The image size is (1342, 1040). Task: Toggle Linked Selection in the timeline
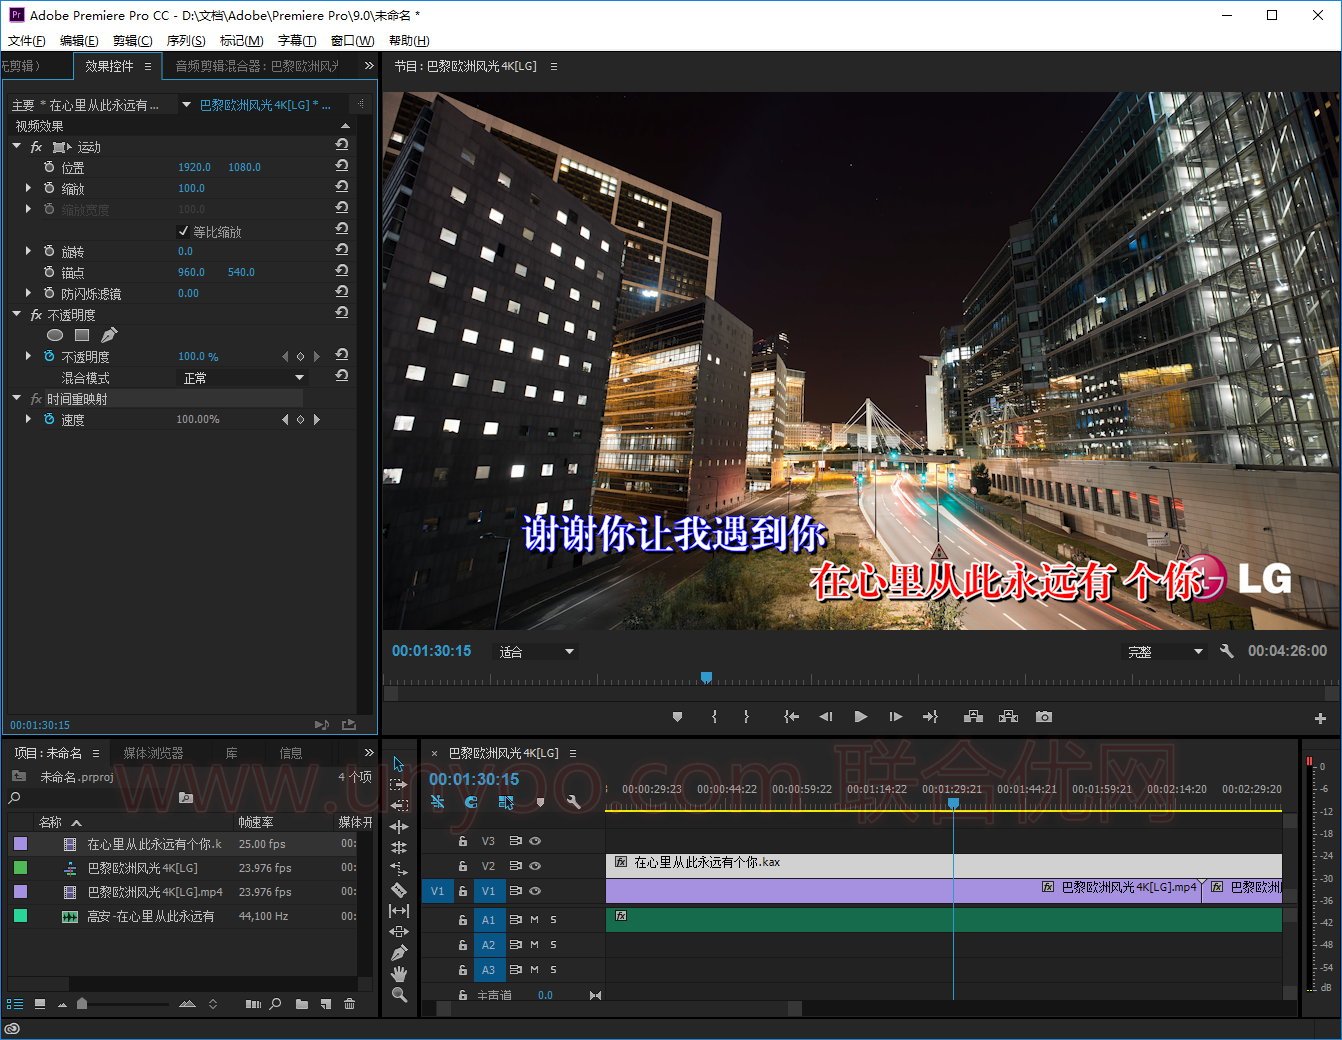[506, 802]
